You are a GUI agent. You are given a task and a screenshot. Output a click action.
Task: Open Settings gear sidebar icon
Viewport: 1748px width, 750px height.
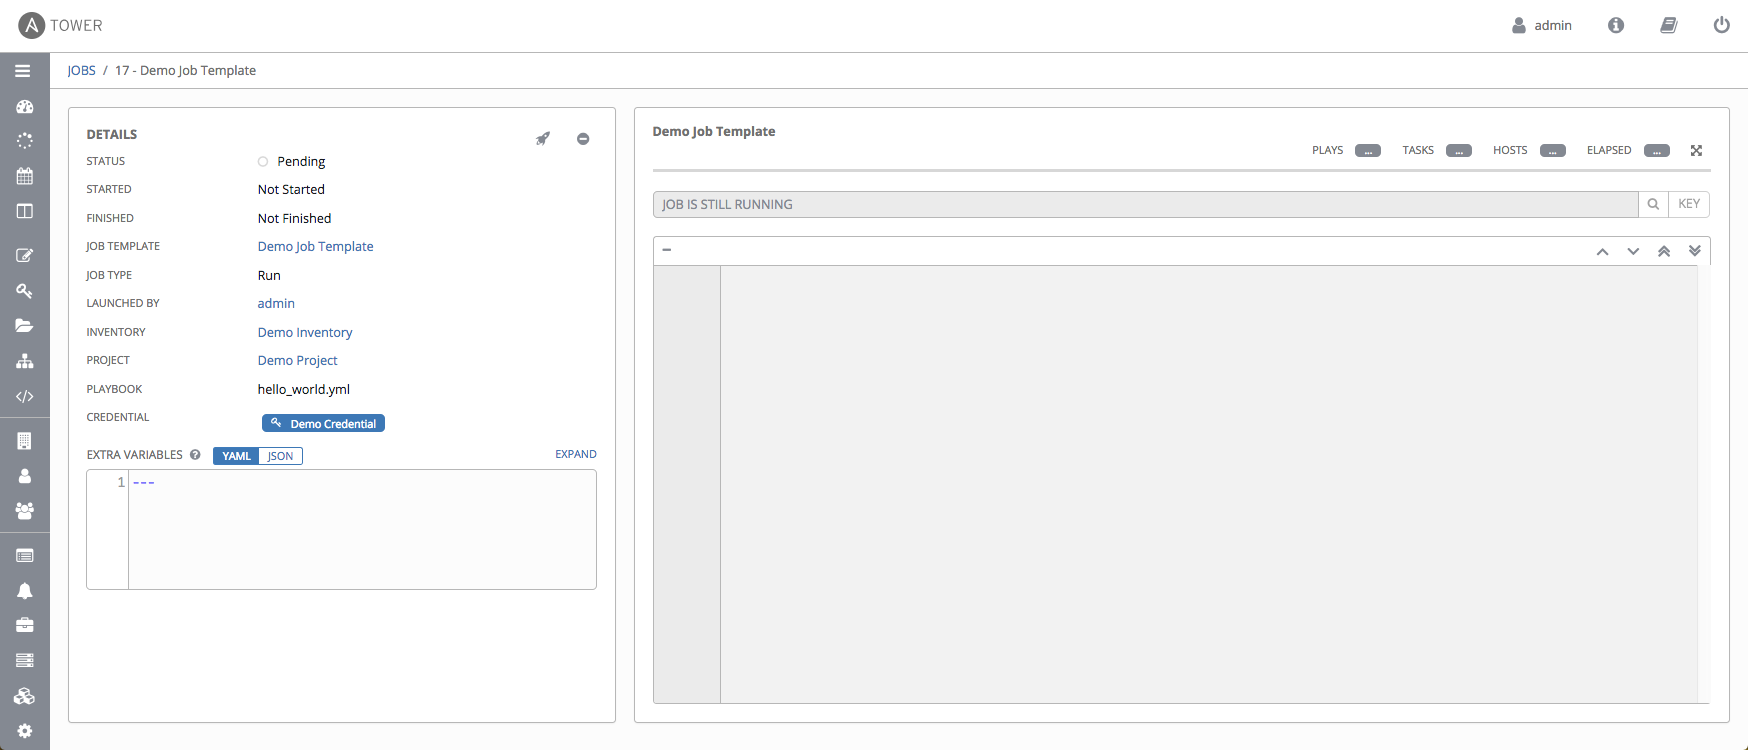25,731
